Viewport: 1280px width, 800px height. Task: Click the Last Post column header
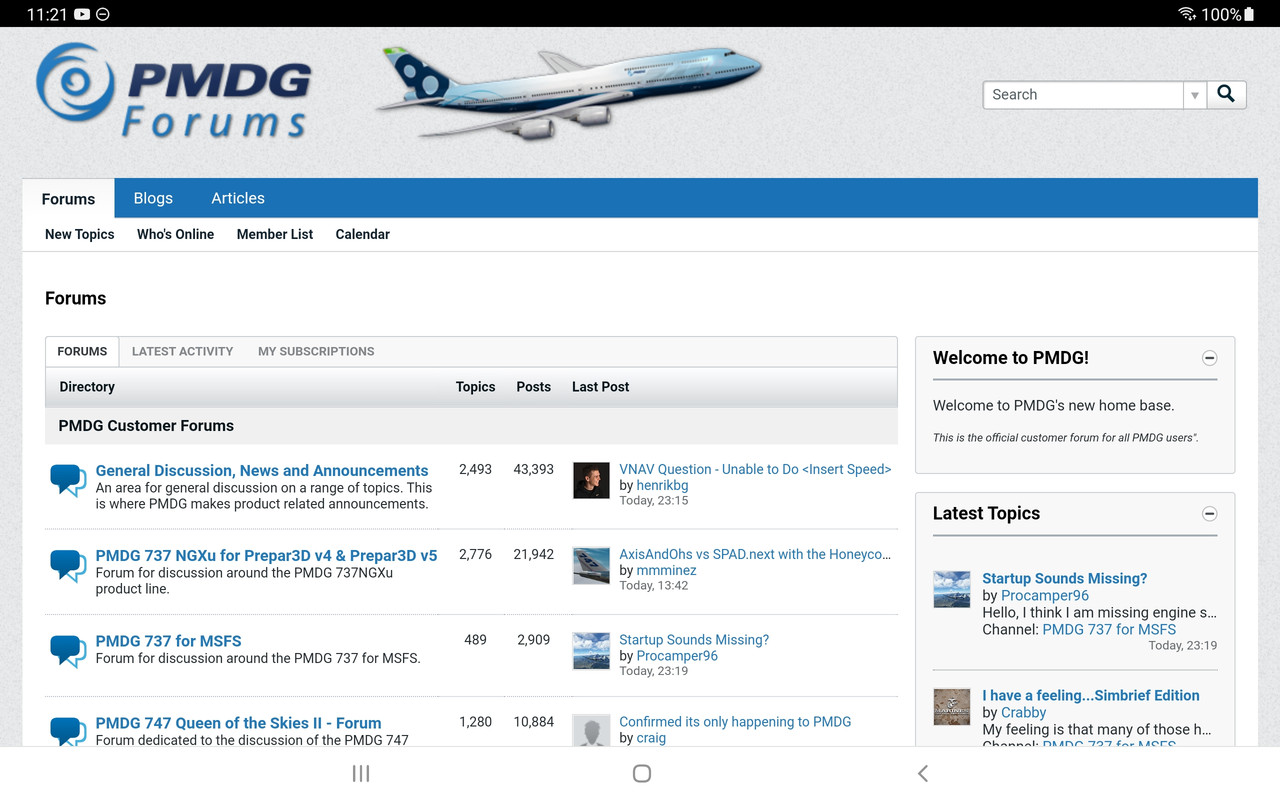click(601, 387)
